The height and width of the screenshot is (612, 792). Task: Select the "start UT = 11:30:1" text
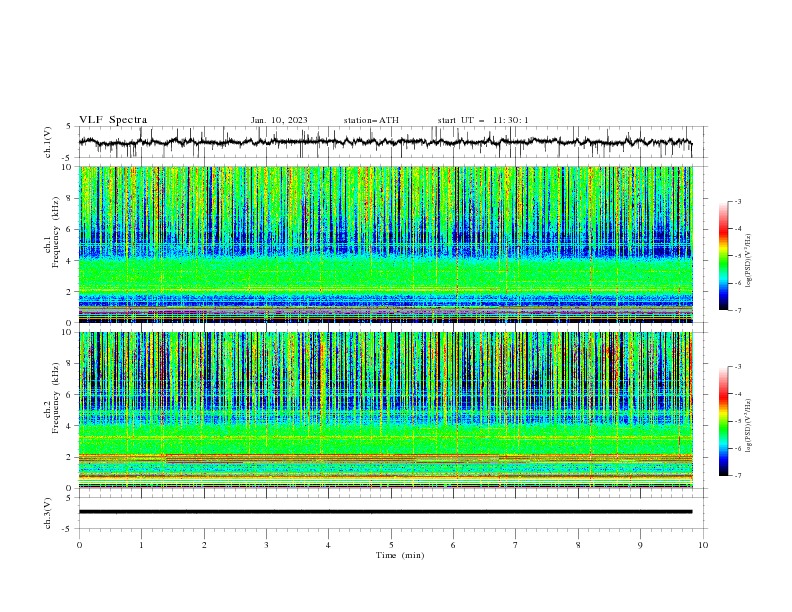[483, 120]
